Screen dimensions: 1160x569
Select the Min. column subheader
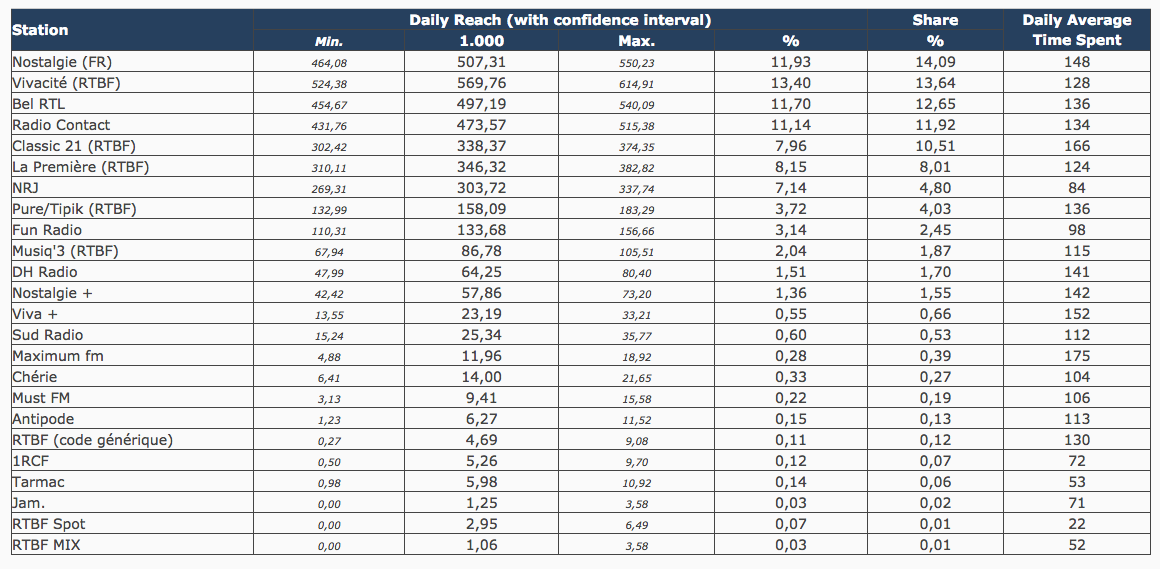[x=328, y=41]
